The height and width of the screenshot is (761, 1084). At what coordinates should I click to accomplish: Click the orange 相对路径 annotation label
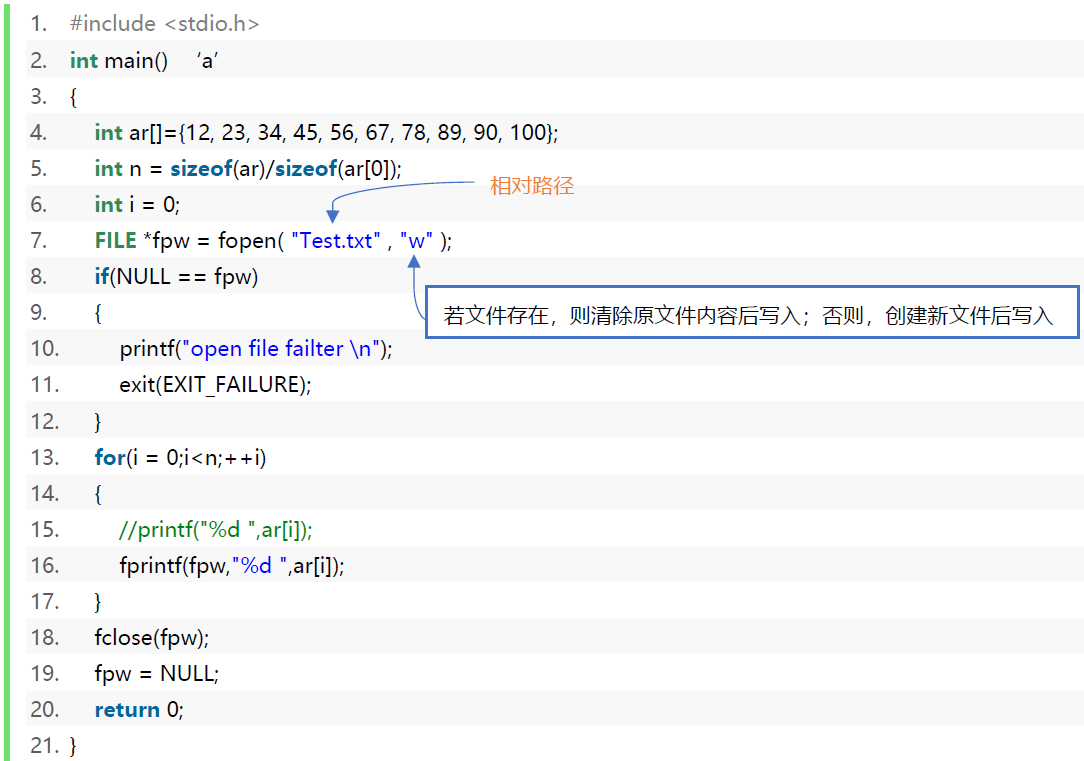pos(532,186)
